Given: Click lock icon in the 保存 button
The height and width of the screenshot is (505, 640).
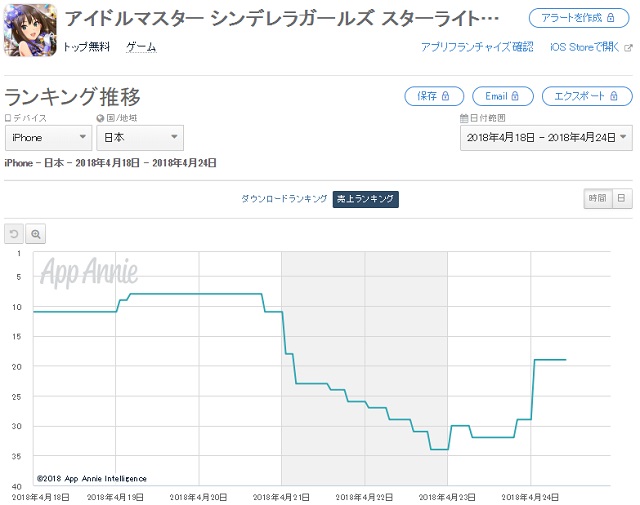Looking at the screenshot, I should [x=446, y=96].
